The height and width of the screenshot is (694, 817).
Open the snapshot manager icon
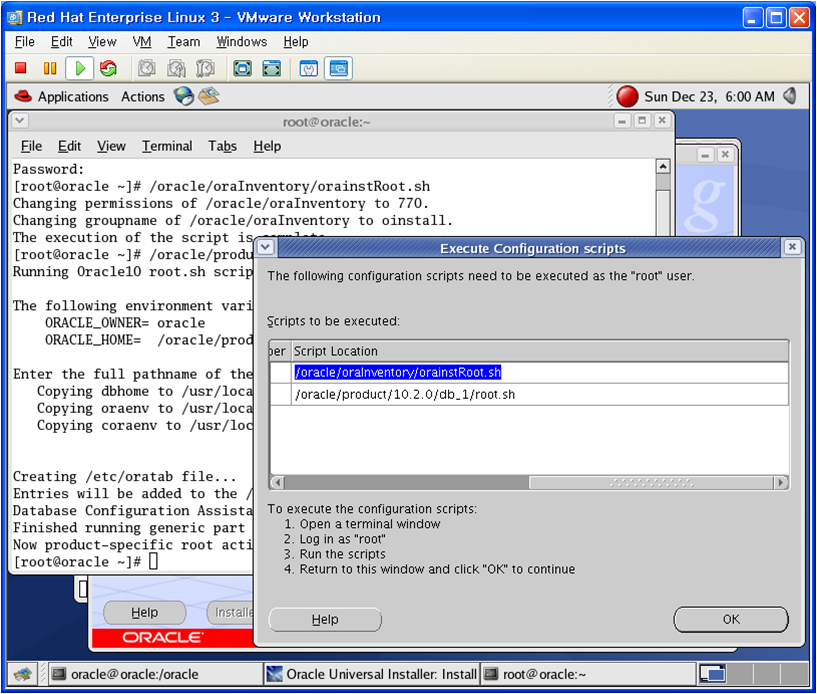click(205, 68)
